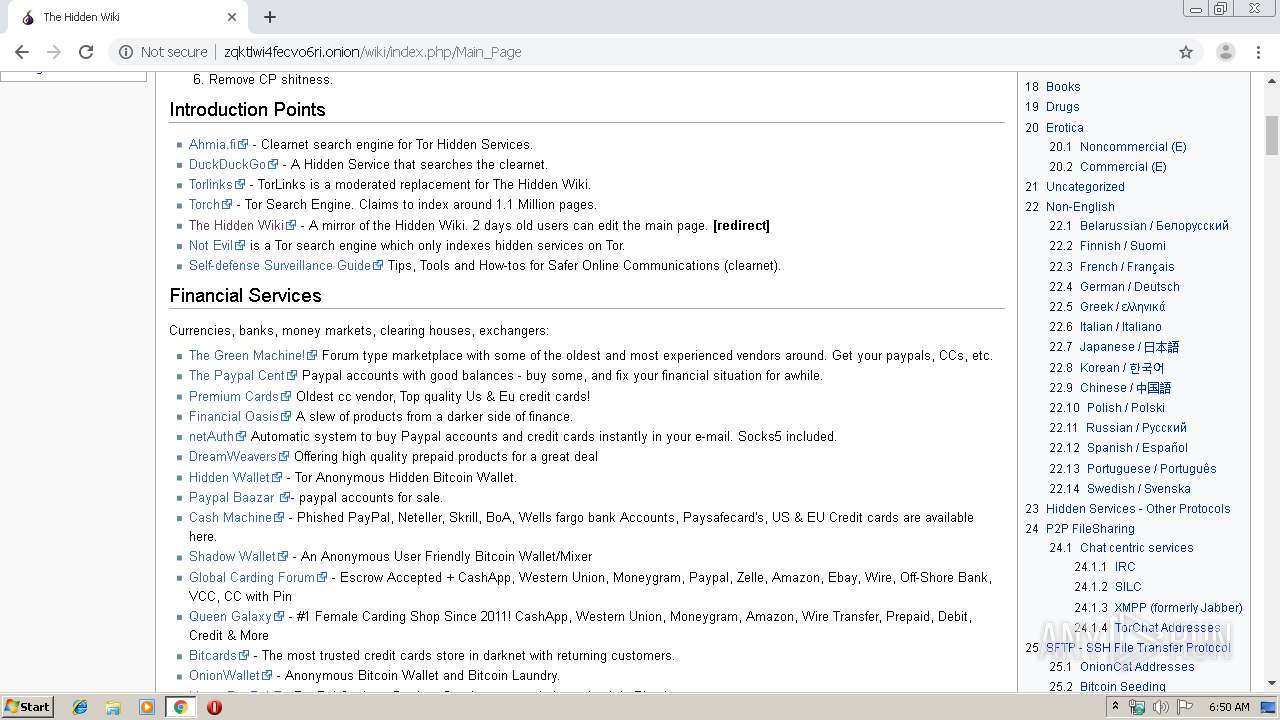Click the Not secure info icon

pyautogui.click(x=126, y=52)
